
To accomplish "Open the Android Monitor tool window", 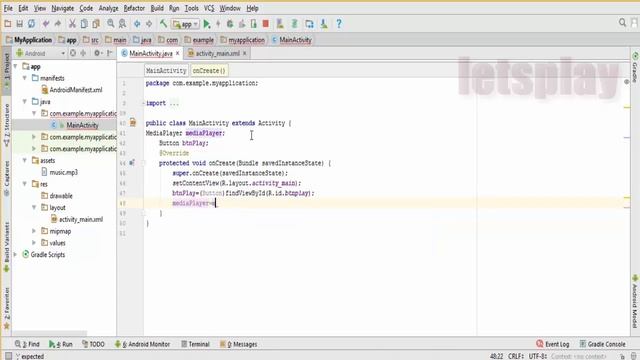I will click(x=142, y=344).
